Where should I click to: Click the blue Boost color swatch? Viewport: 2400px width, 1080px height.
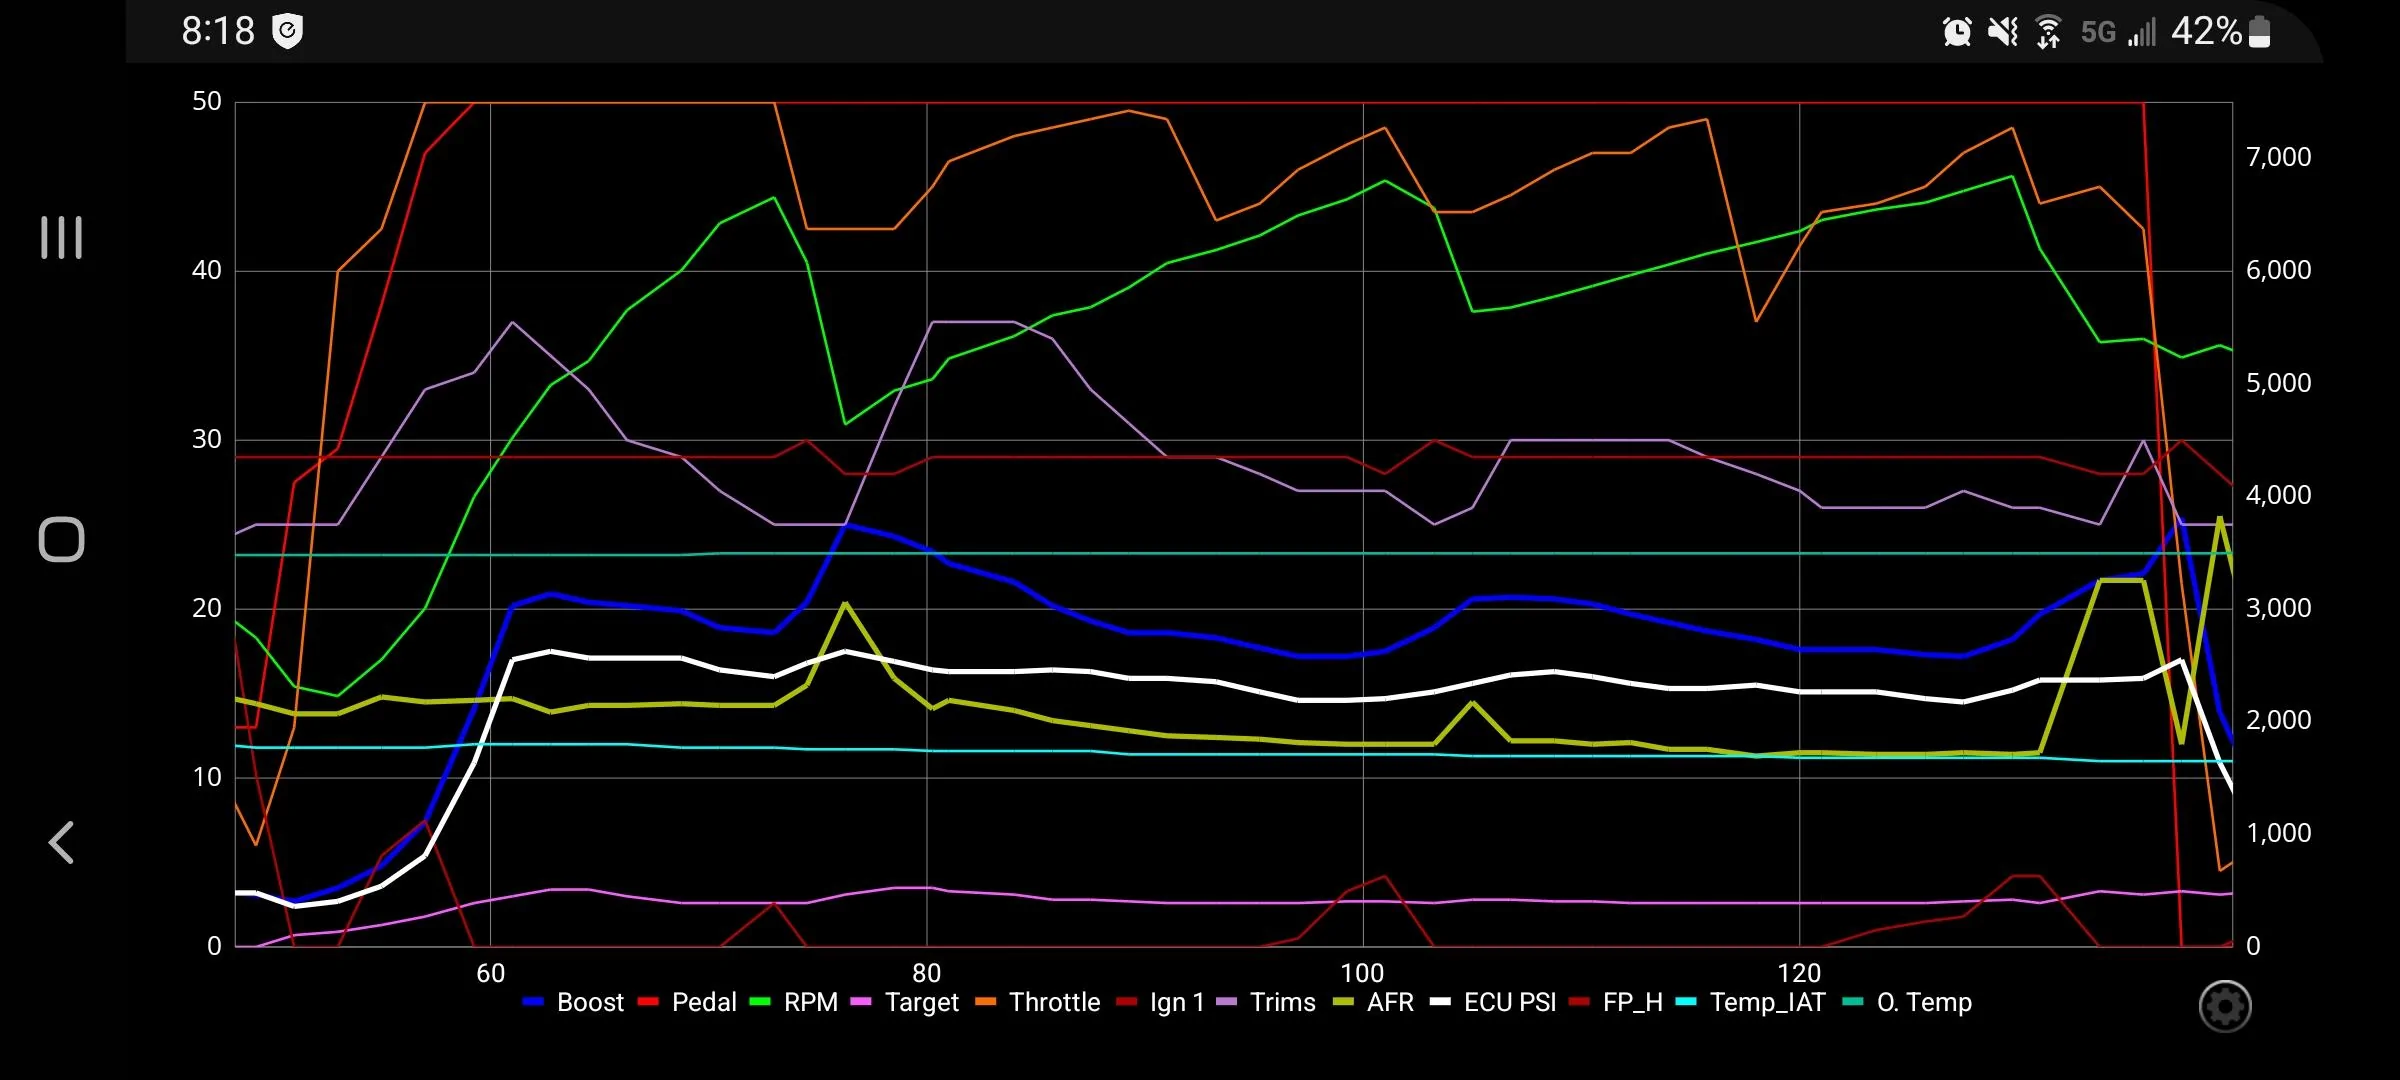(533, 1003)
